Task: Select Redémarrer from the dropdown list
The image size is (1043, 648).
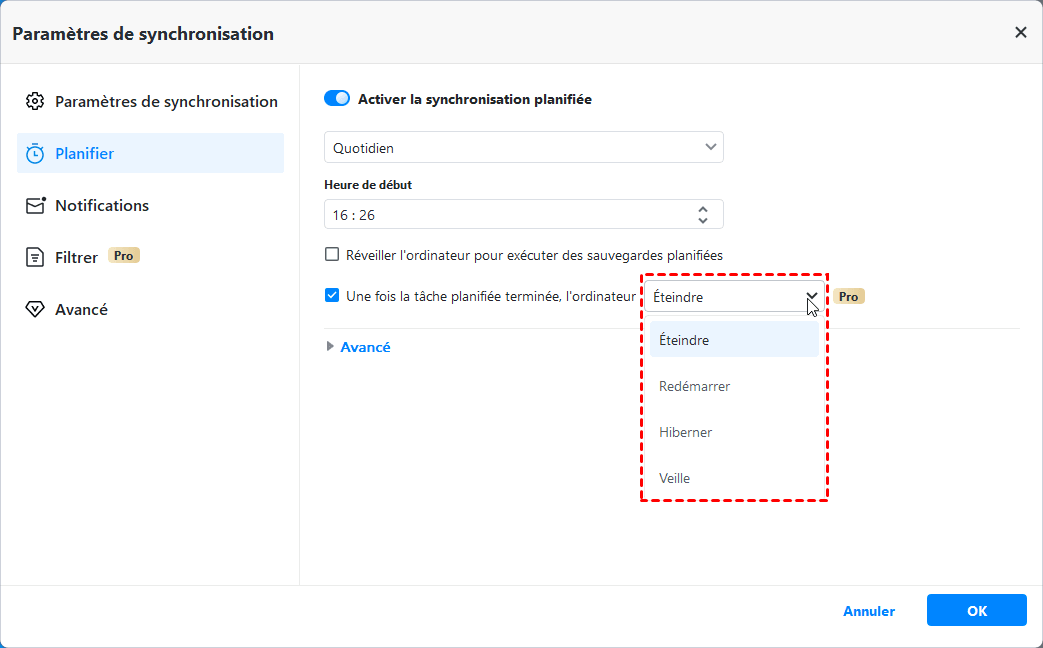Action: (x=695, y=386)
